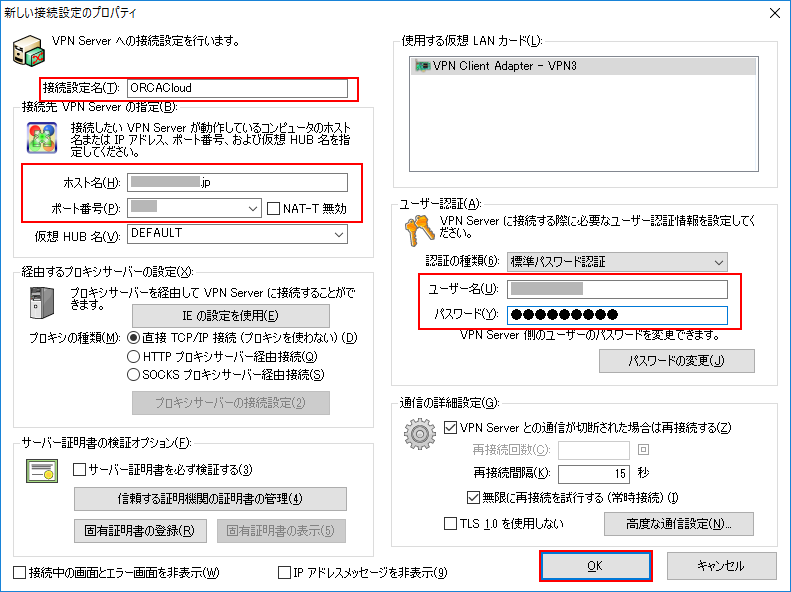
Task: Expand the 仮想 HUB 名 DEFAULT dropdown
Action: tap(339, 234)
